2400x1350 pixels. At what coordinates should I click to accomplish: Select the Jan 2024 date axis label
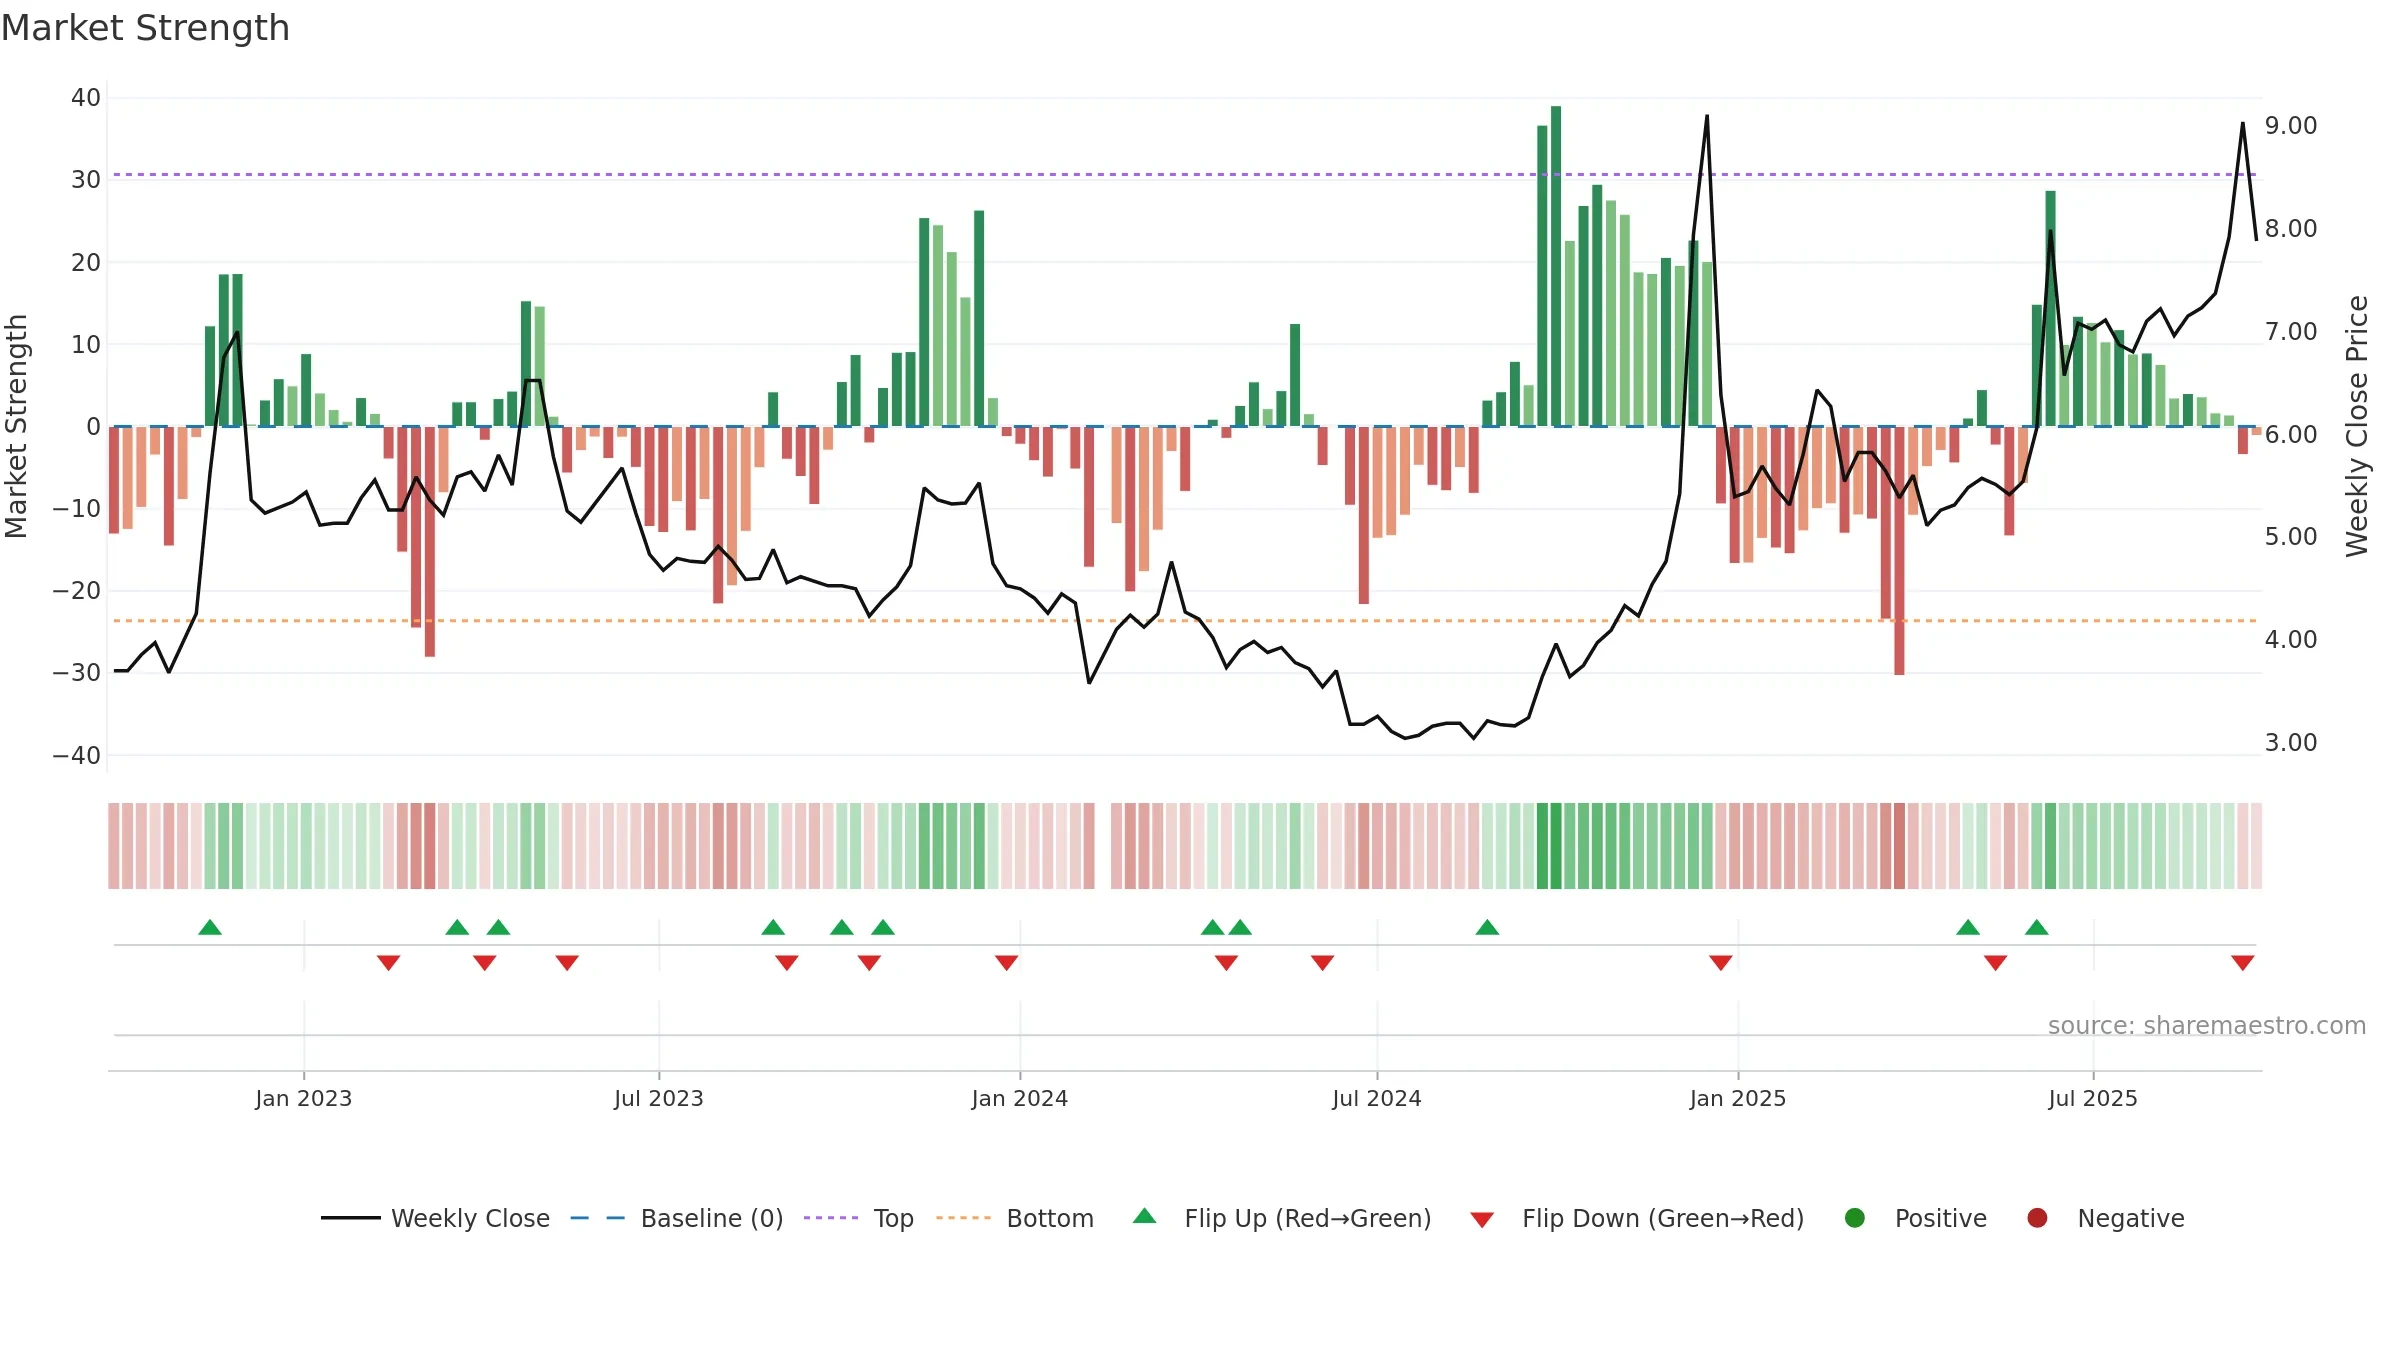(1020, 1098)
